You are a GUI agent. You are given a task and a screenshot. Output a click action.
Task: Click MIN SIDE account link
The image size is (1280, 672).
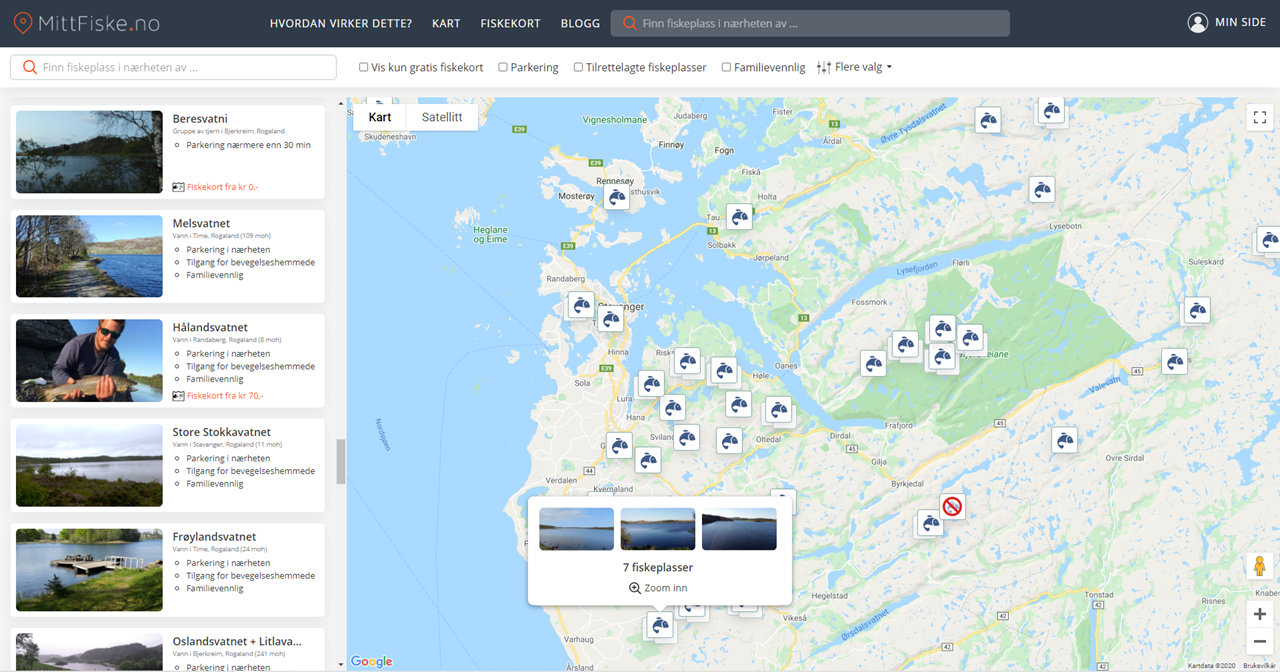pyautogui.click(x=1240, y=23)
